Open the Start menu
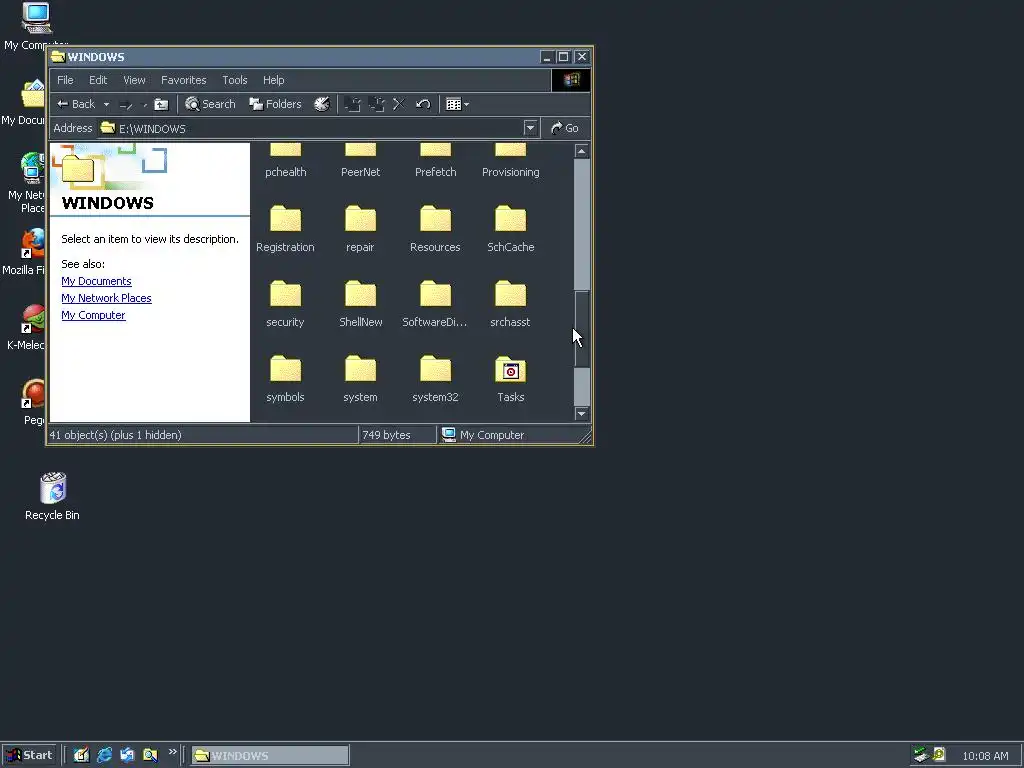Image resolution: width=1024 pixels, height=768 pixels. tap(29, 756)
